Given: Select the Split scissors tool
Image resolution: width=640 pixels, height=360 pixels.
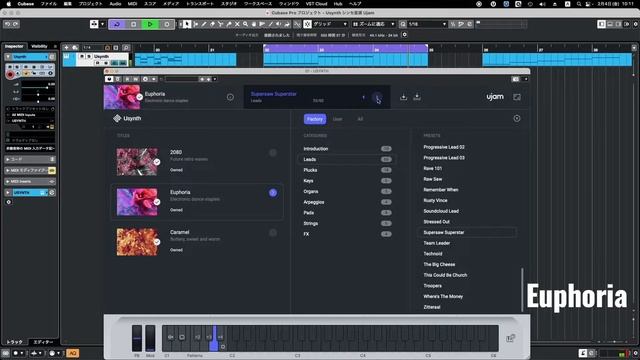Looking at the screenshot, I should pyautogui.click(x=220, y=24).
